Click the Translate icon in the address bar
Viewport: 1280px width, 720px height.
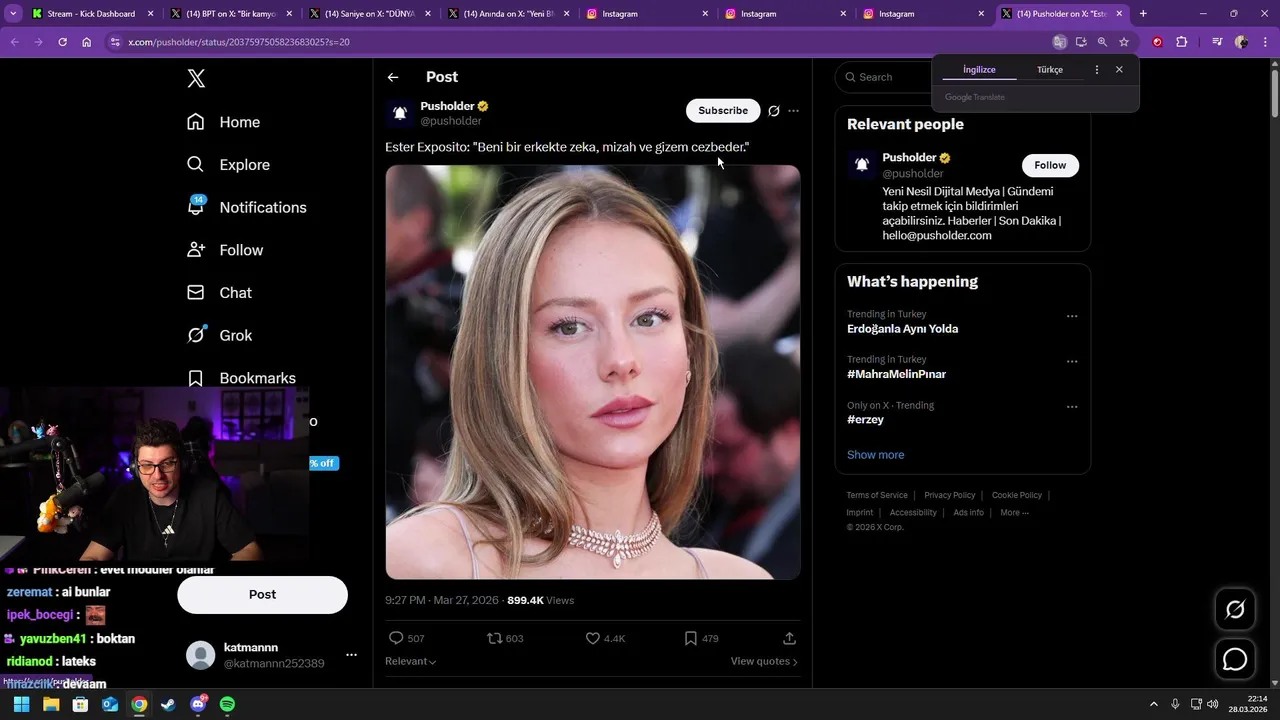pos(1059,42)
